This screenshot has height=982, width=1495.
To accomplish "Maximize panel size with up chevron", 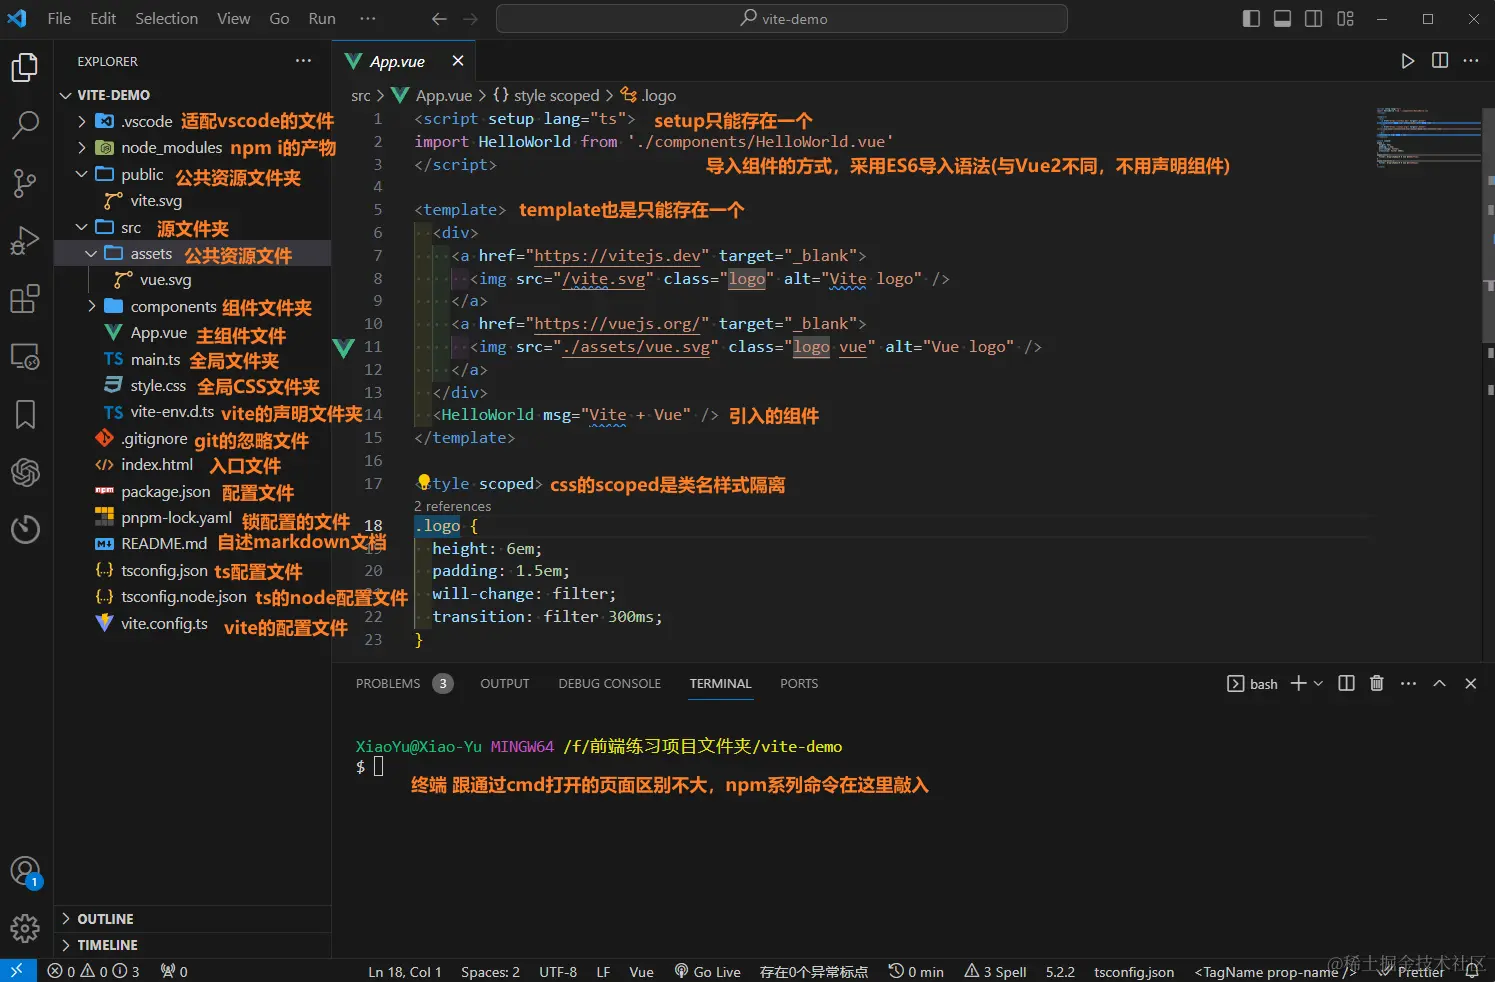I will pos(1439,683).
